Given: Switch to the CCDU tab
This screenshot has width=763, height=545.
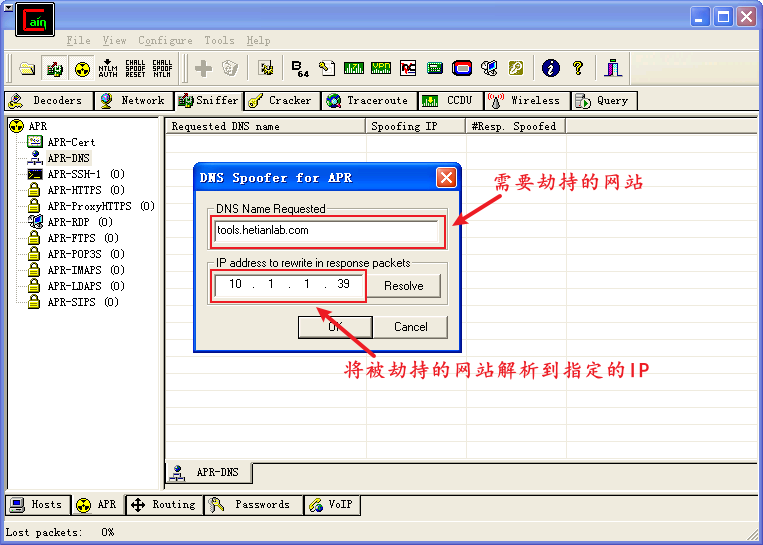Looking at the screenshot, I should 451,101.
